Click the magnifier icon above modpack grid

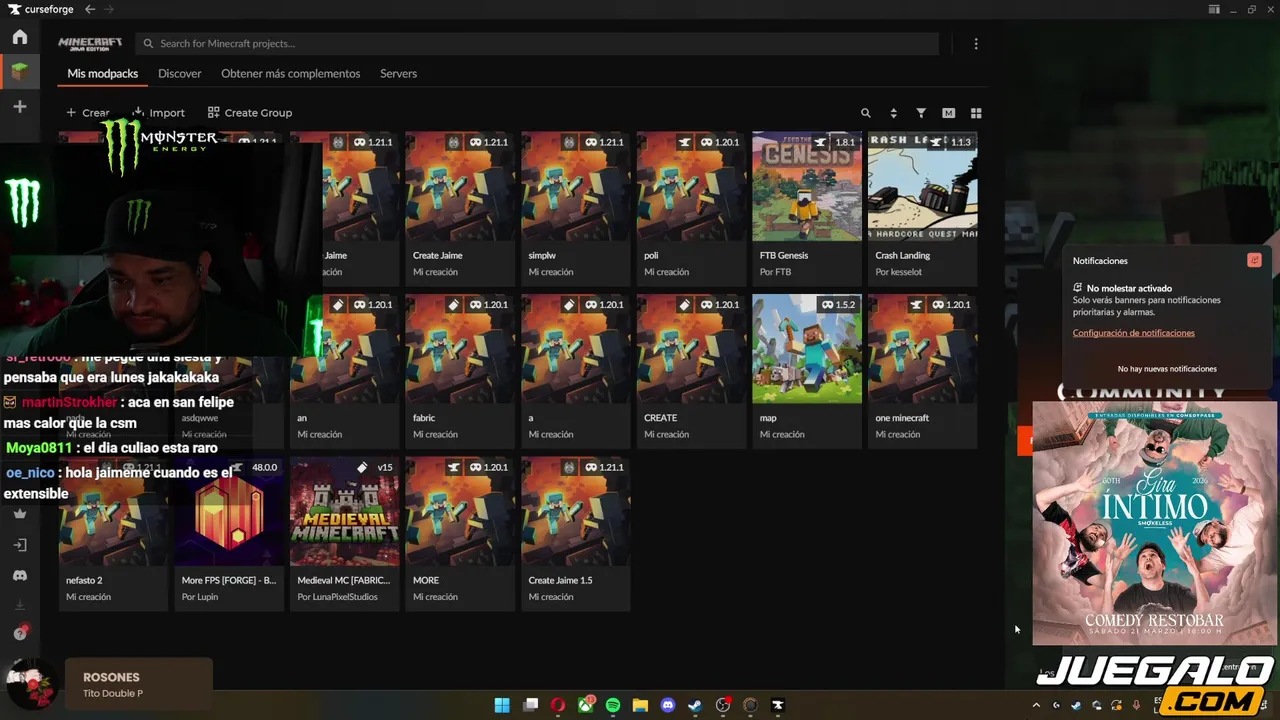866,113
